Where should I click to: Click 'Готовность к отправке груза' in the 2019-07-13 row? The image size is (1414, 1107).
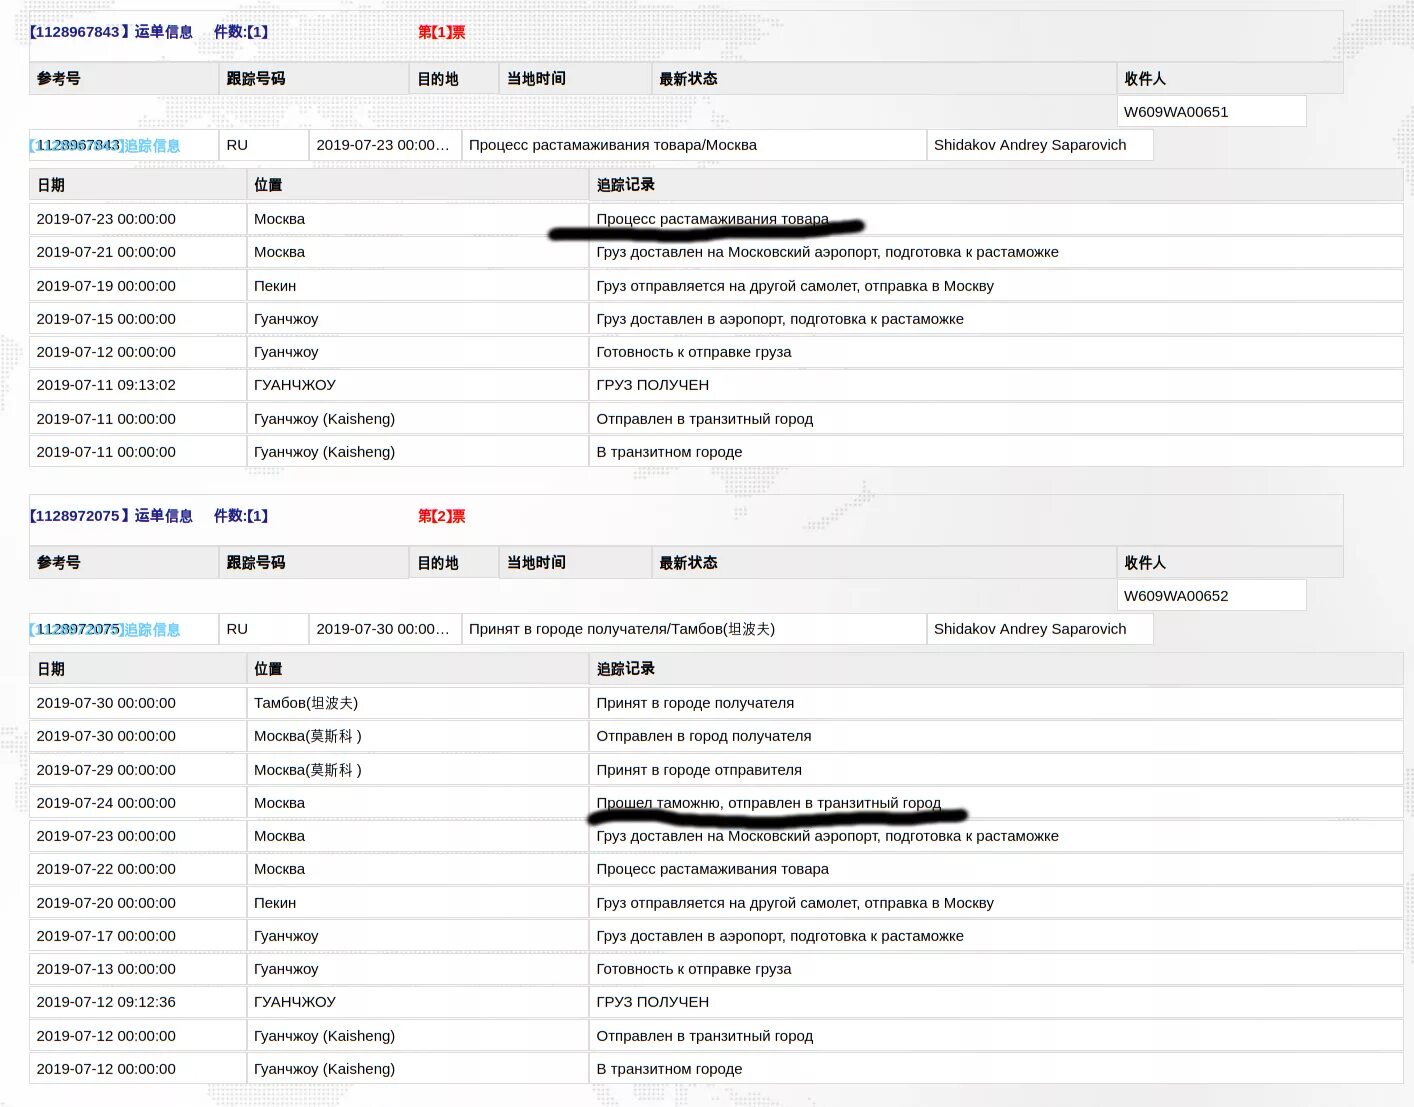point(996,969)
